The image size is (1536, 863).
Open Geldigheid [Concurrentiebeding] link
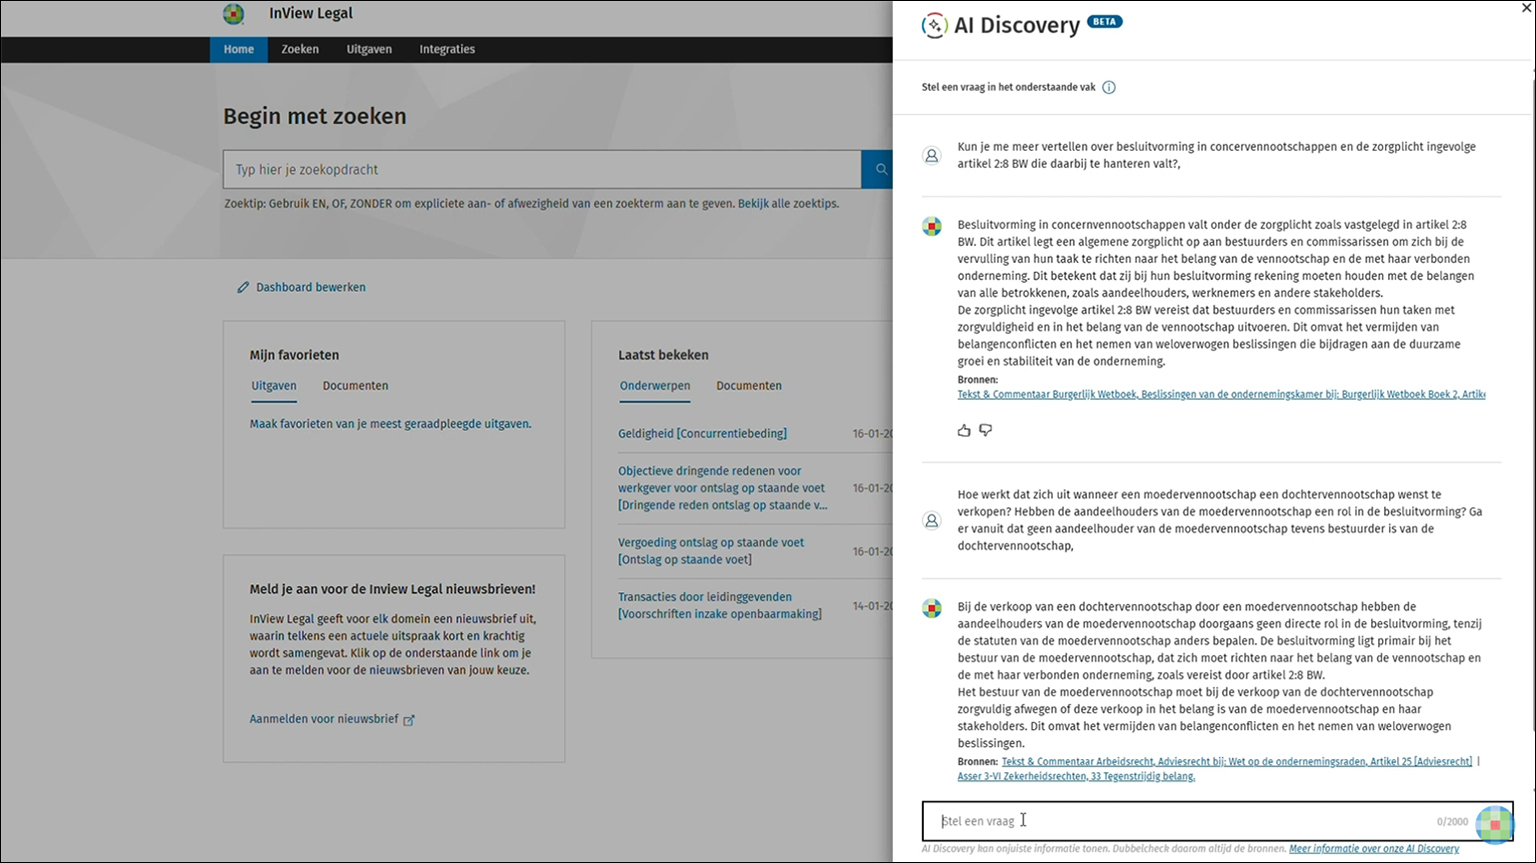point(702,434)
